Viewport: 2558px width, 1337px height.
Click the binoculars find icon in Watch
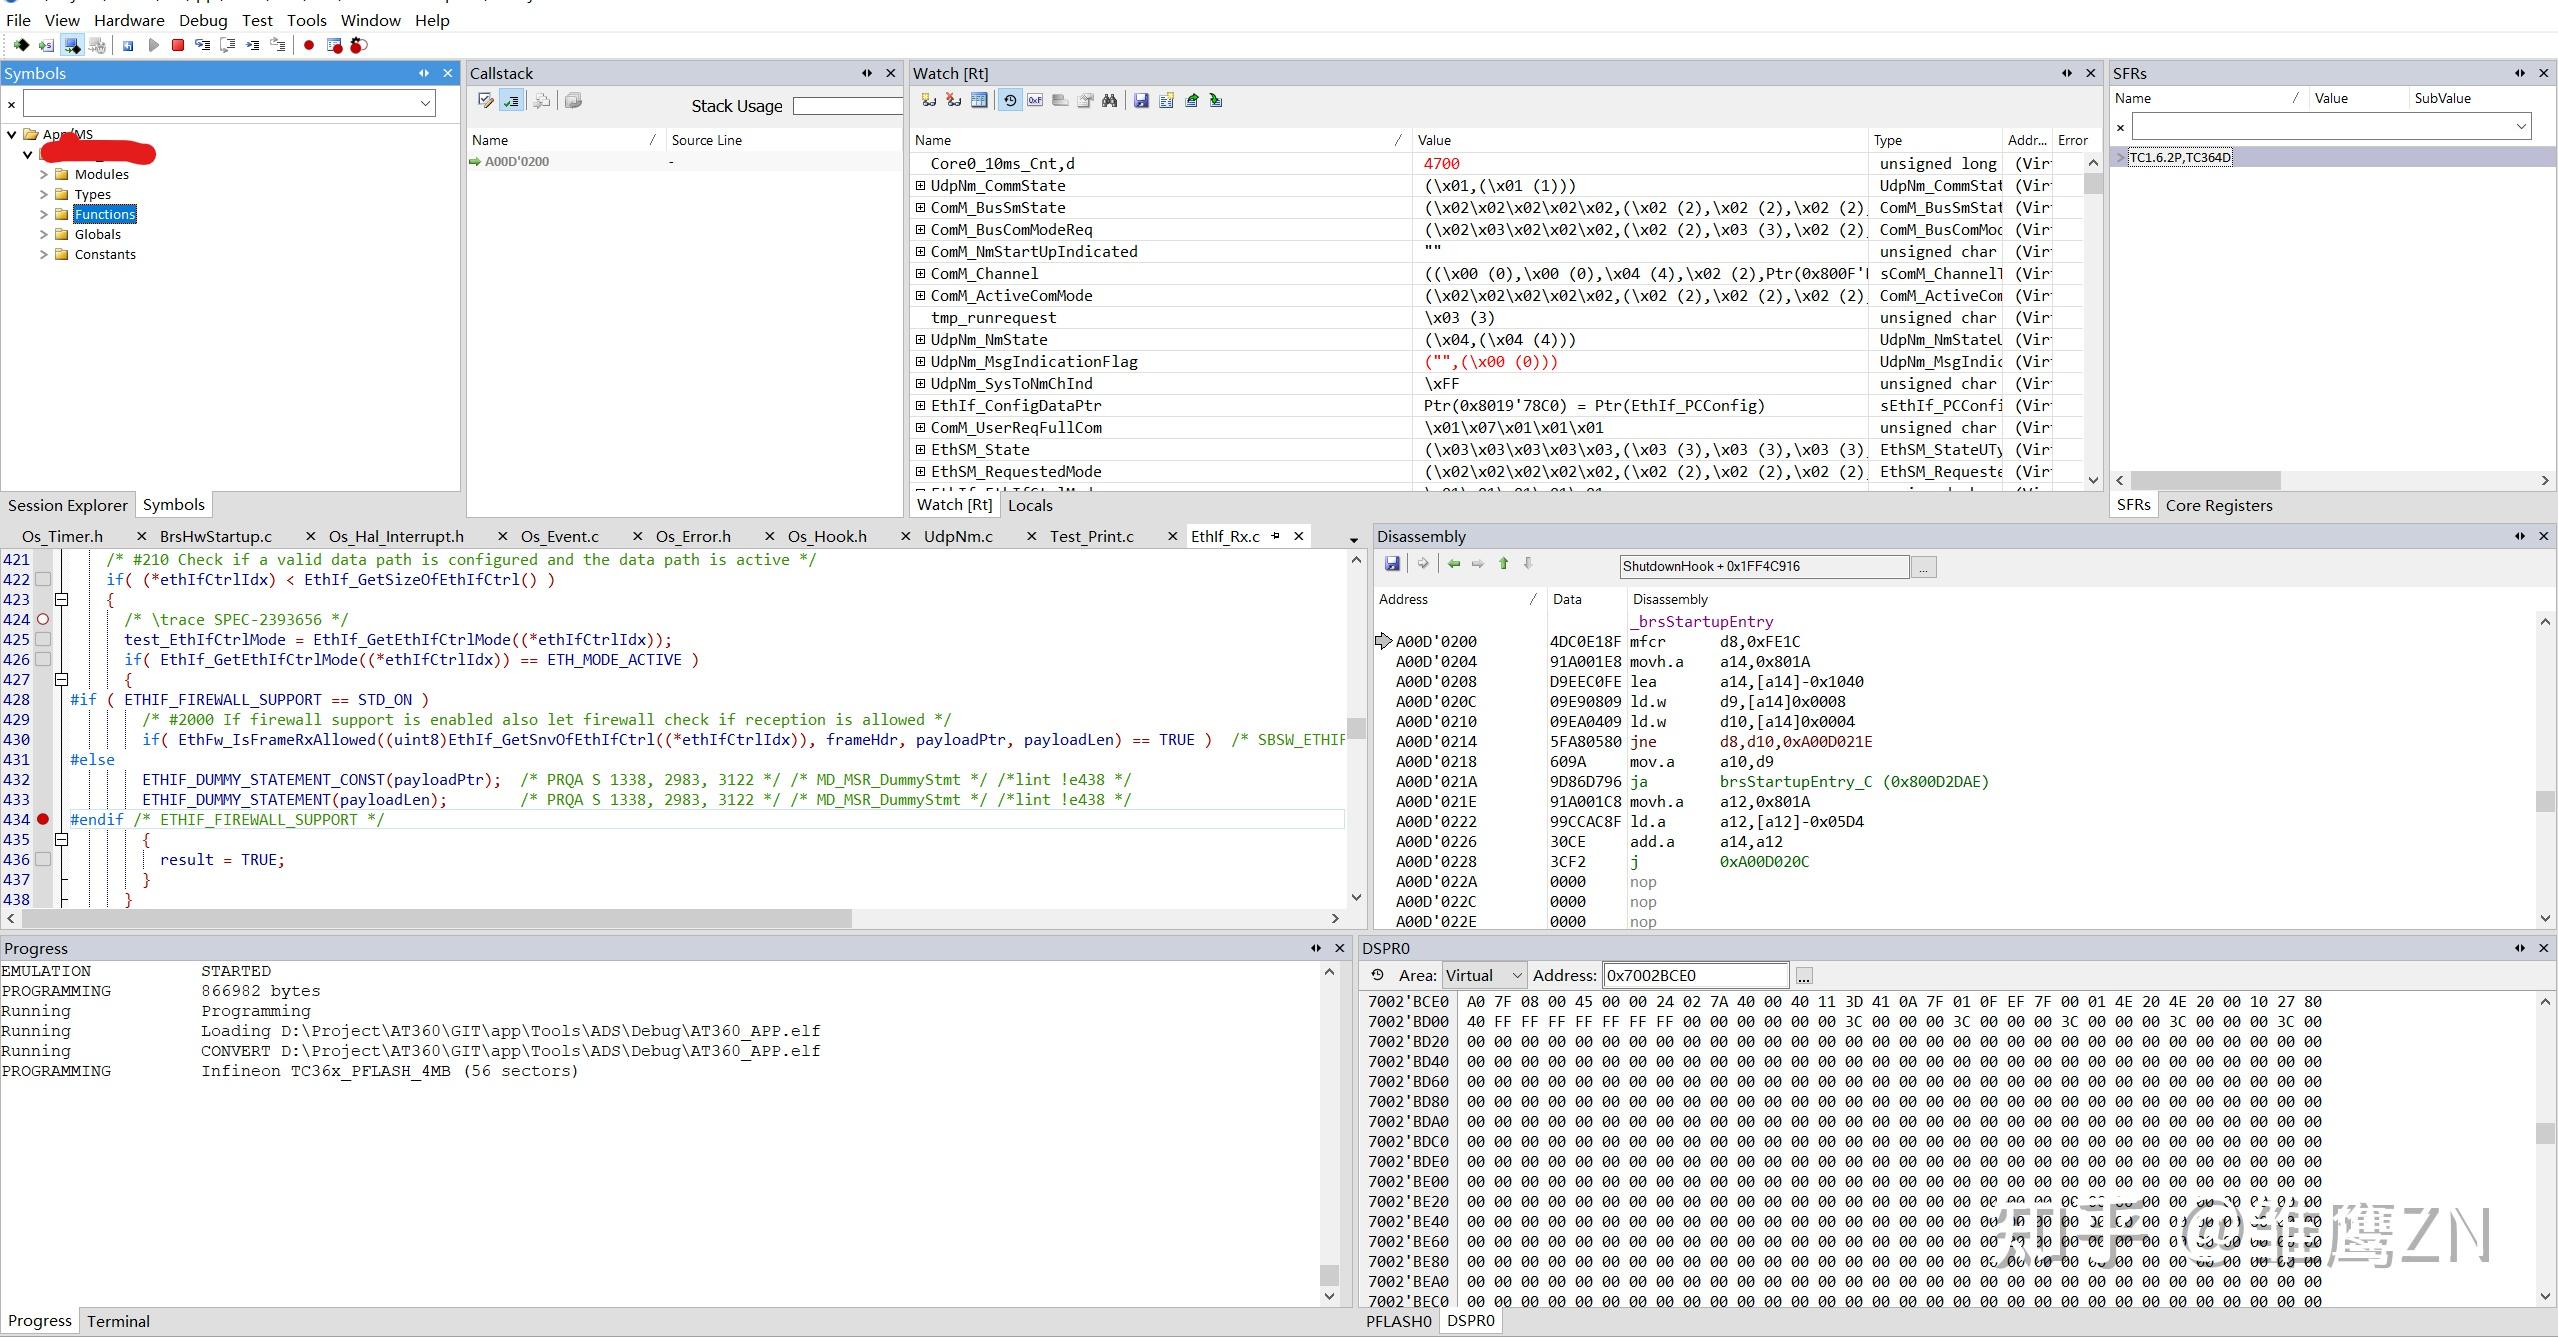1110,100
